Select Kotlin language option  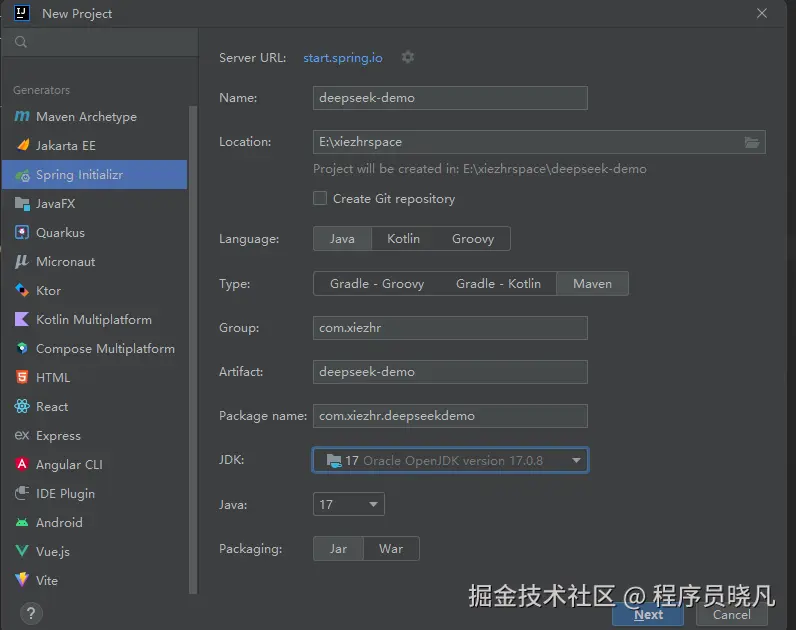point(403,239)
